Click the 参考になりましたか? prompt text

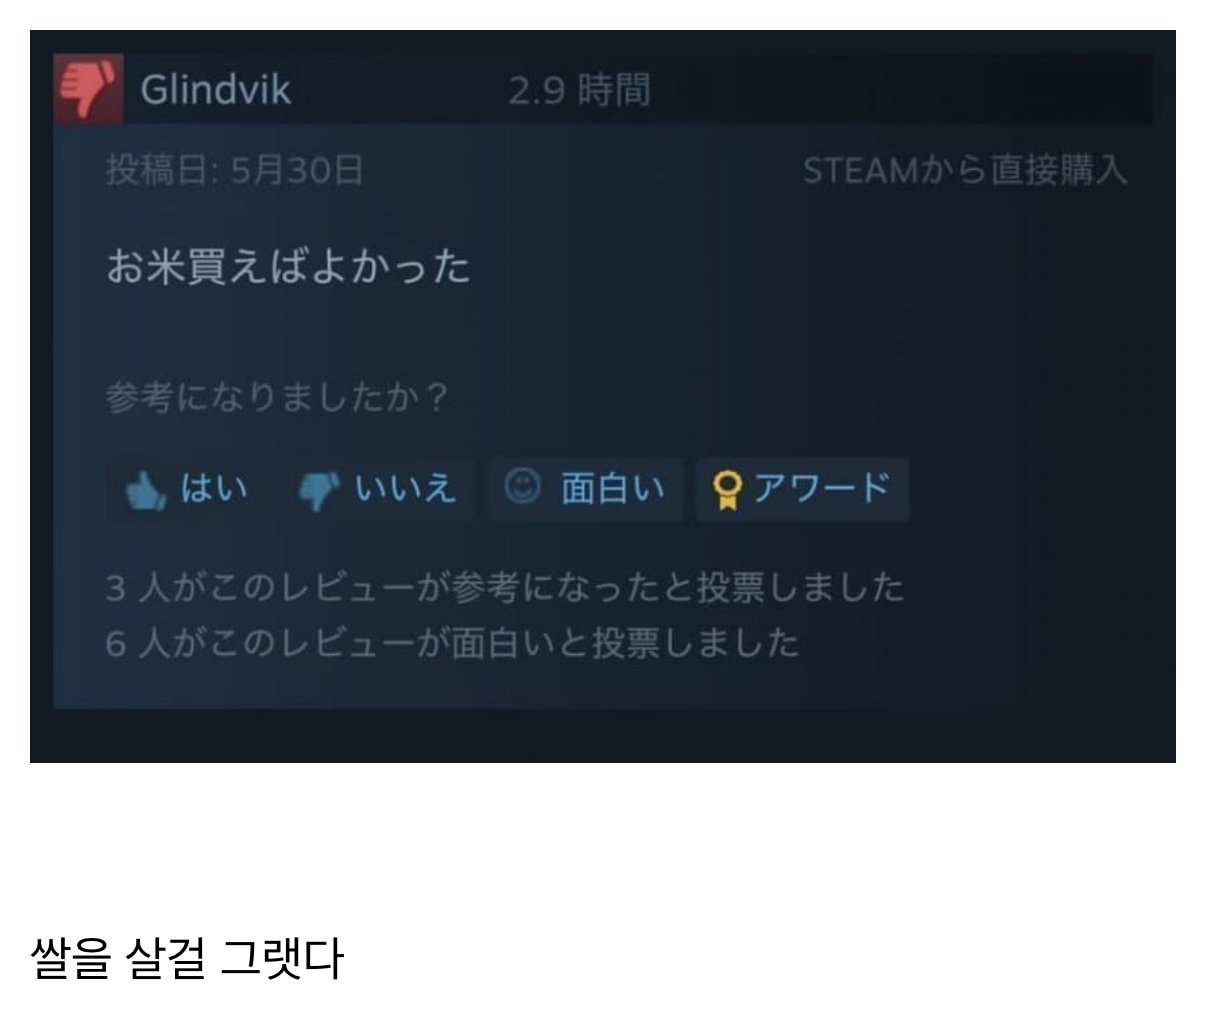point(277,398)
